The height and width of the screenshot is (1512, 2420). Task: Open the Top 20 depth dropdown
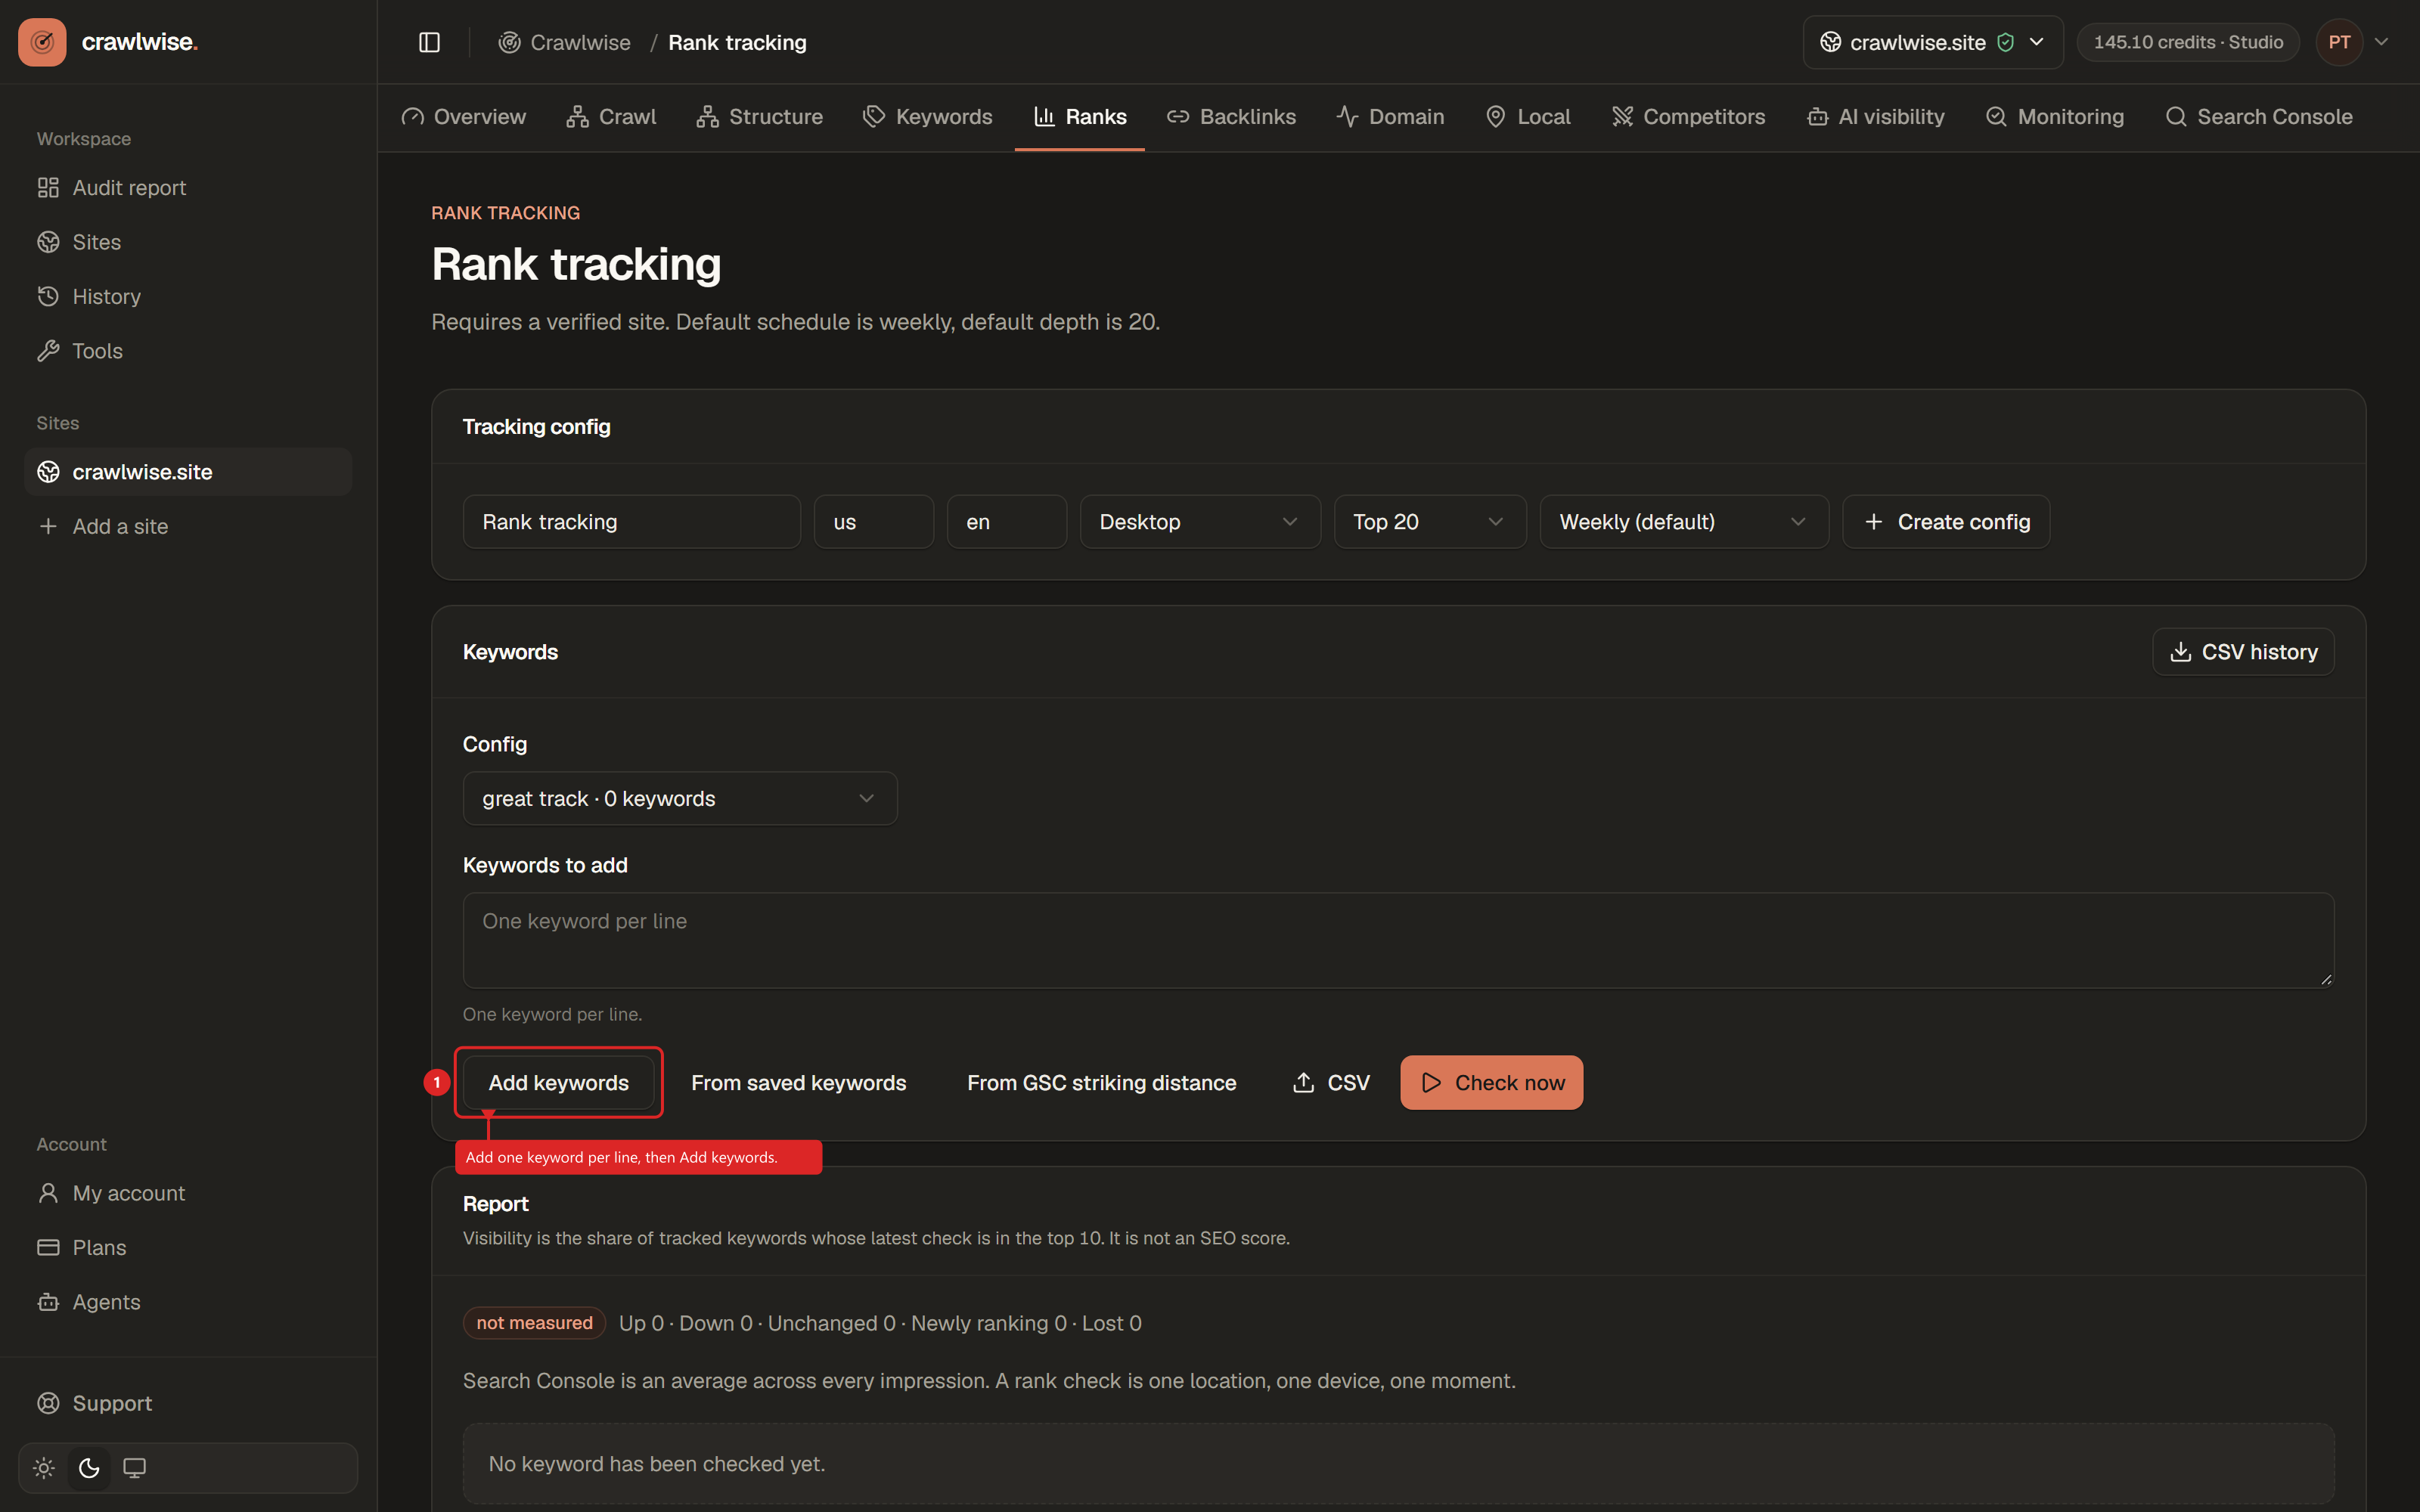coord(1430,522)
